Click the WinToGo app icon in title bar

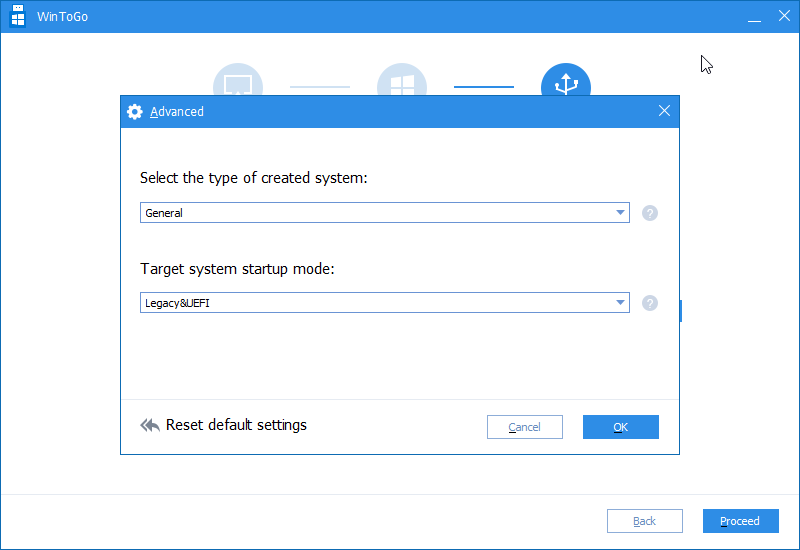pyautogui.click(x=17, y=17)
